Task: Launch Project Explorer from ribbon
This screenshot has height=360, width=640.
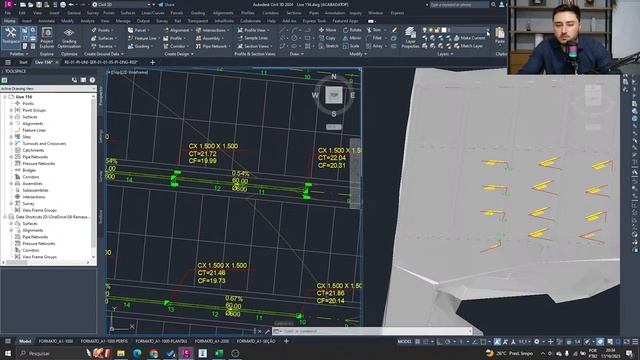Action: click(x=47, y=37)
